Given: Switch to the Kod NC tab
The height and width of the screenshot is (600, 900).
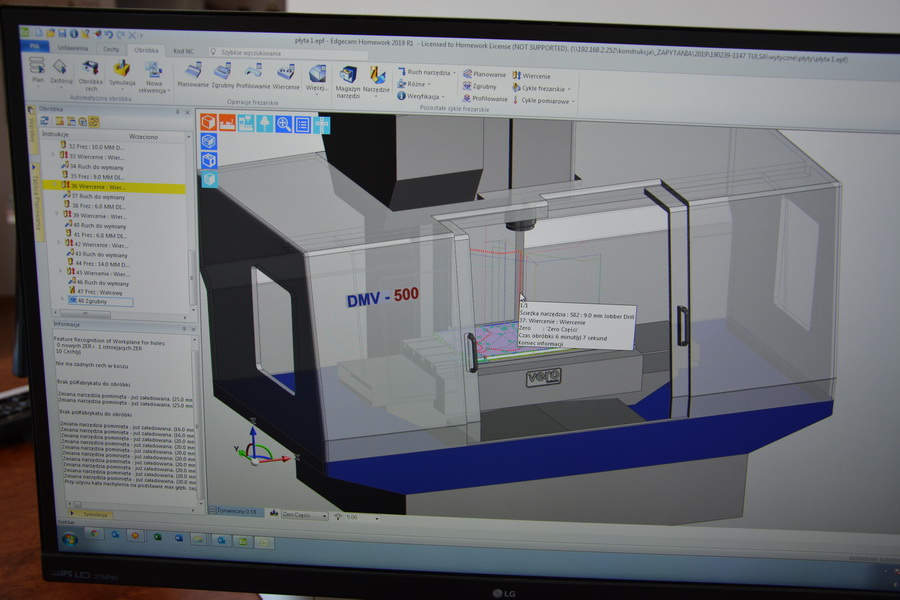Looking at the screenshot, I should [x=183, y=51].
